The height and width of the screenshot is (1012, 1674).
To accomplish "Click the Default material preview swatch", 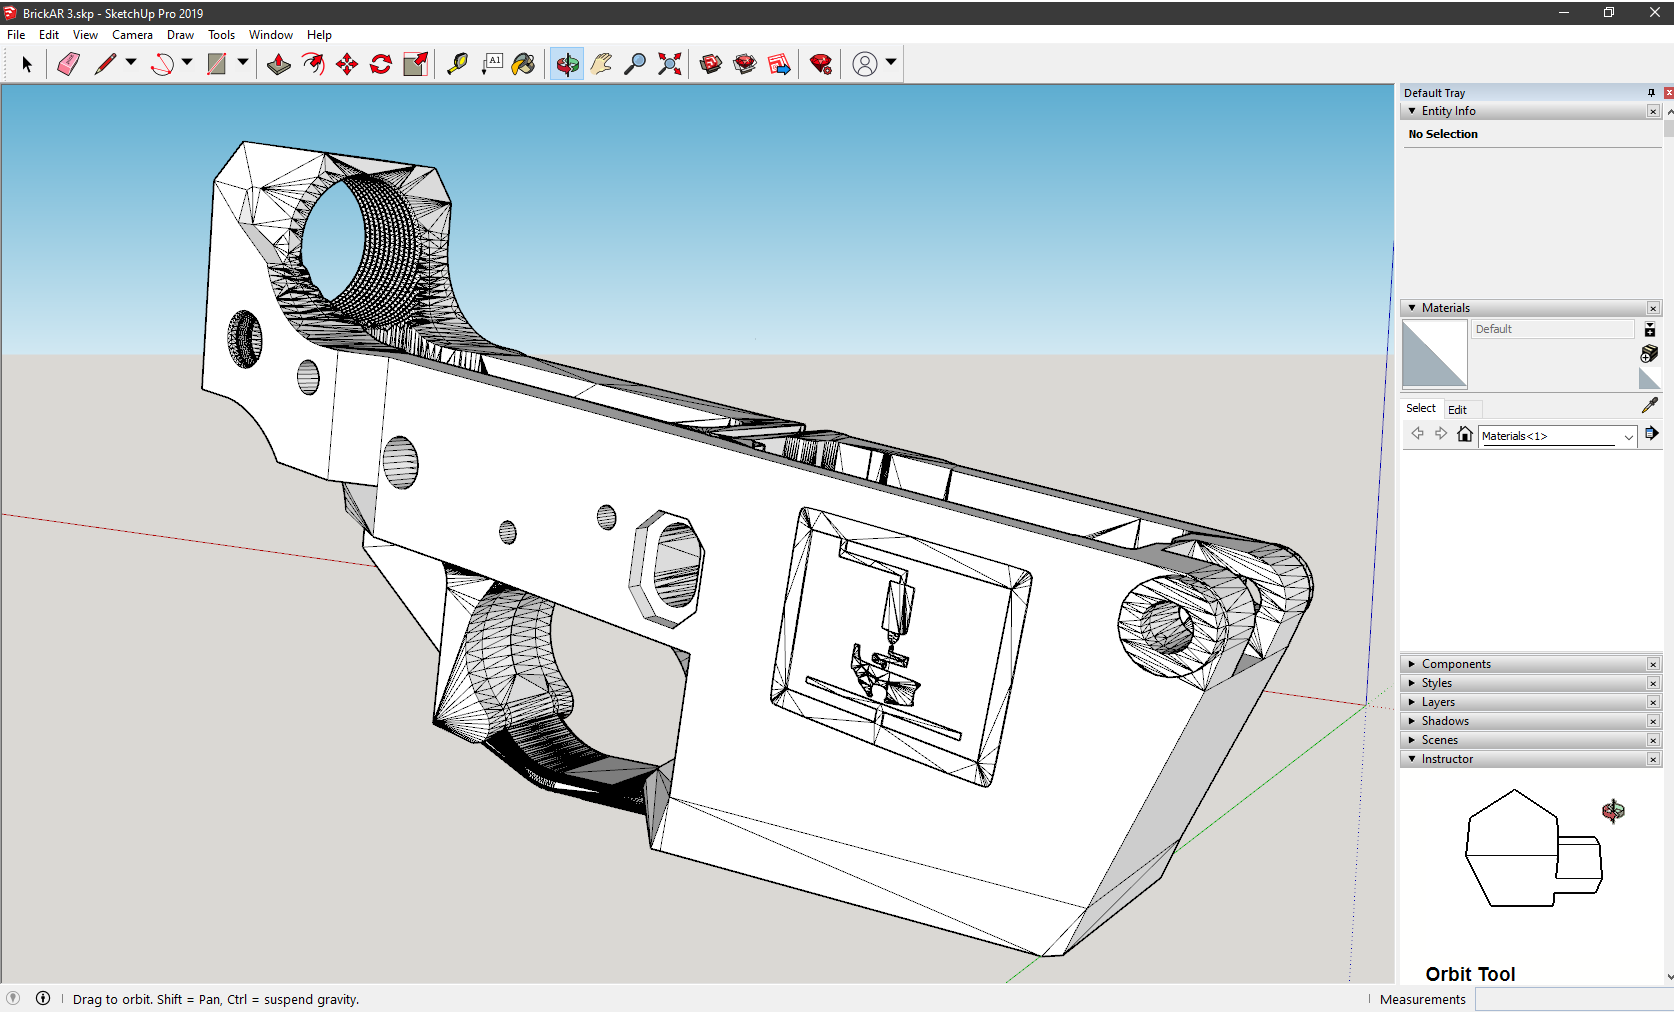I will (x=1434, y=354).
